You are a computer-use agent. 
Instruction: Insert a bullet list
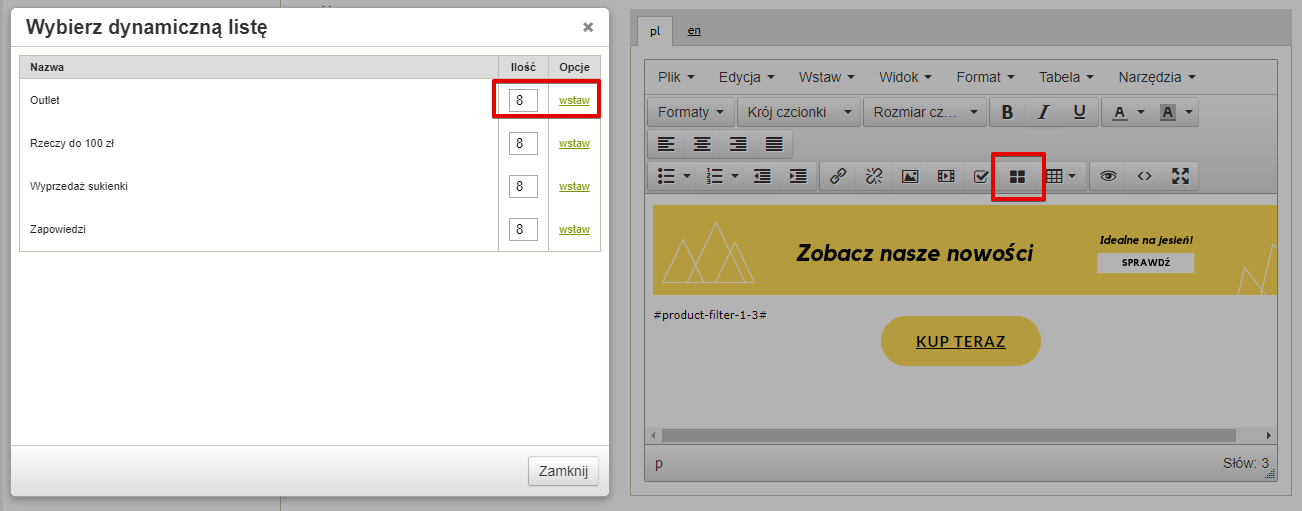(x=666, y=176)
